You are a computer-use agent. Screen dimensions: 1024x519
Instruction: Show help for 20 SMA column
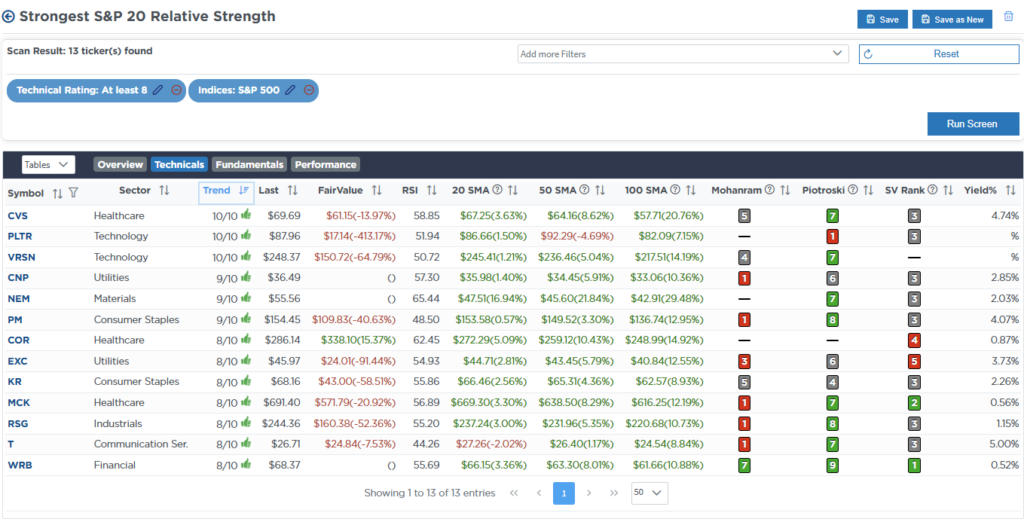[x=498, y=191]
